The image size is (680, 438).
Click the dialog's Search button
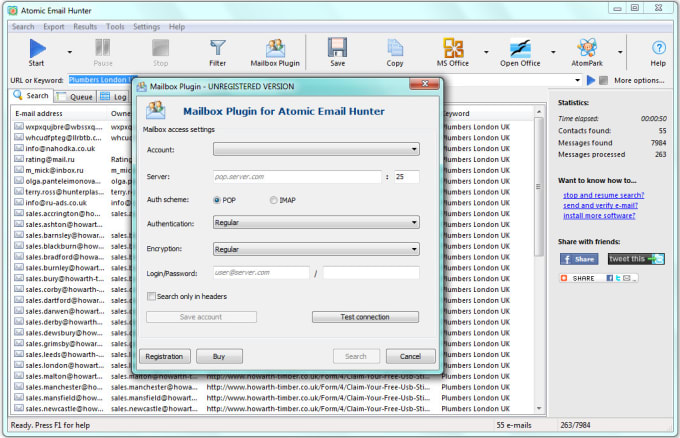click(x=356, y=356)
